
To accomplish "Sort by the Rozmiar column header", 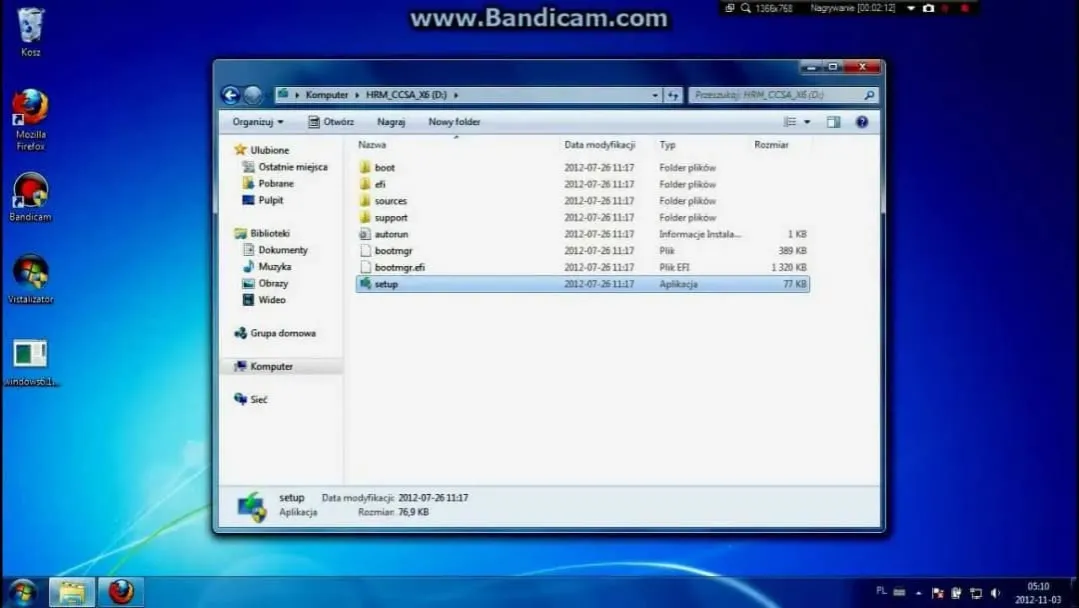I will point(771,144).
